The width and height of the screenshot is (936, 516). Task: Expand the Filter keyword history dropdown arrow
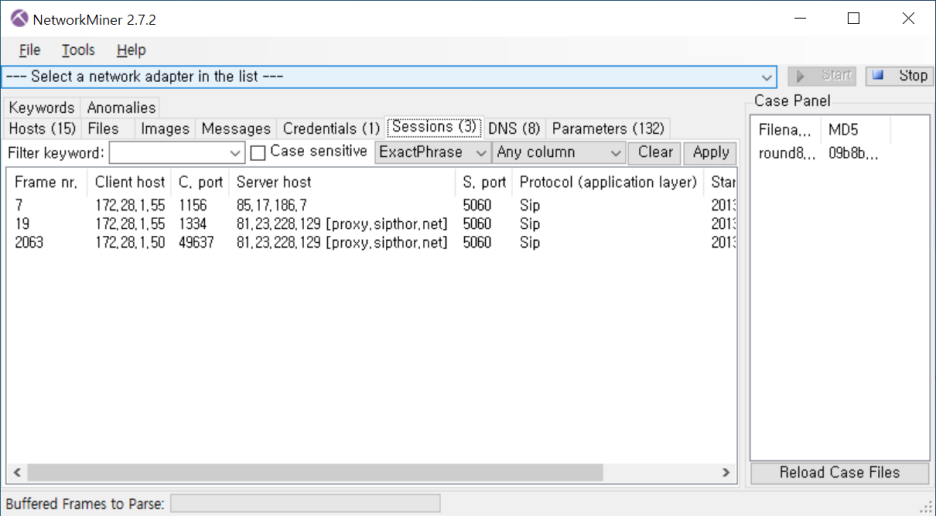pos(235,153)
